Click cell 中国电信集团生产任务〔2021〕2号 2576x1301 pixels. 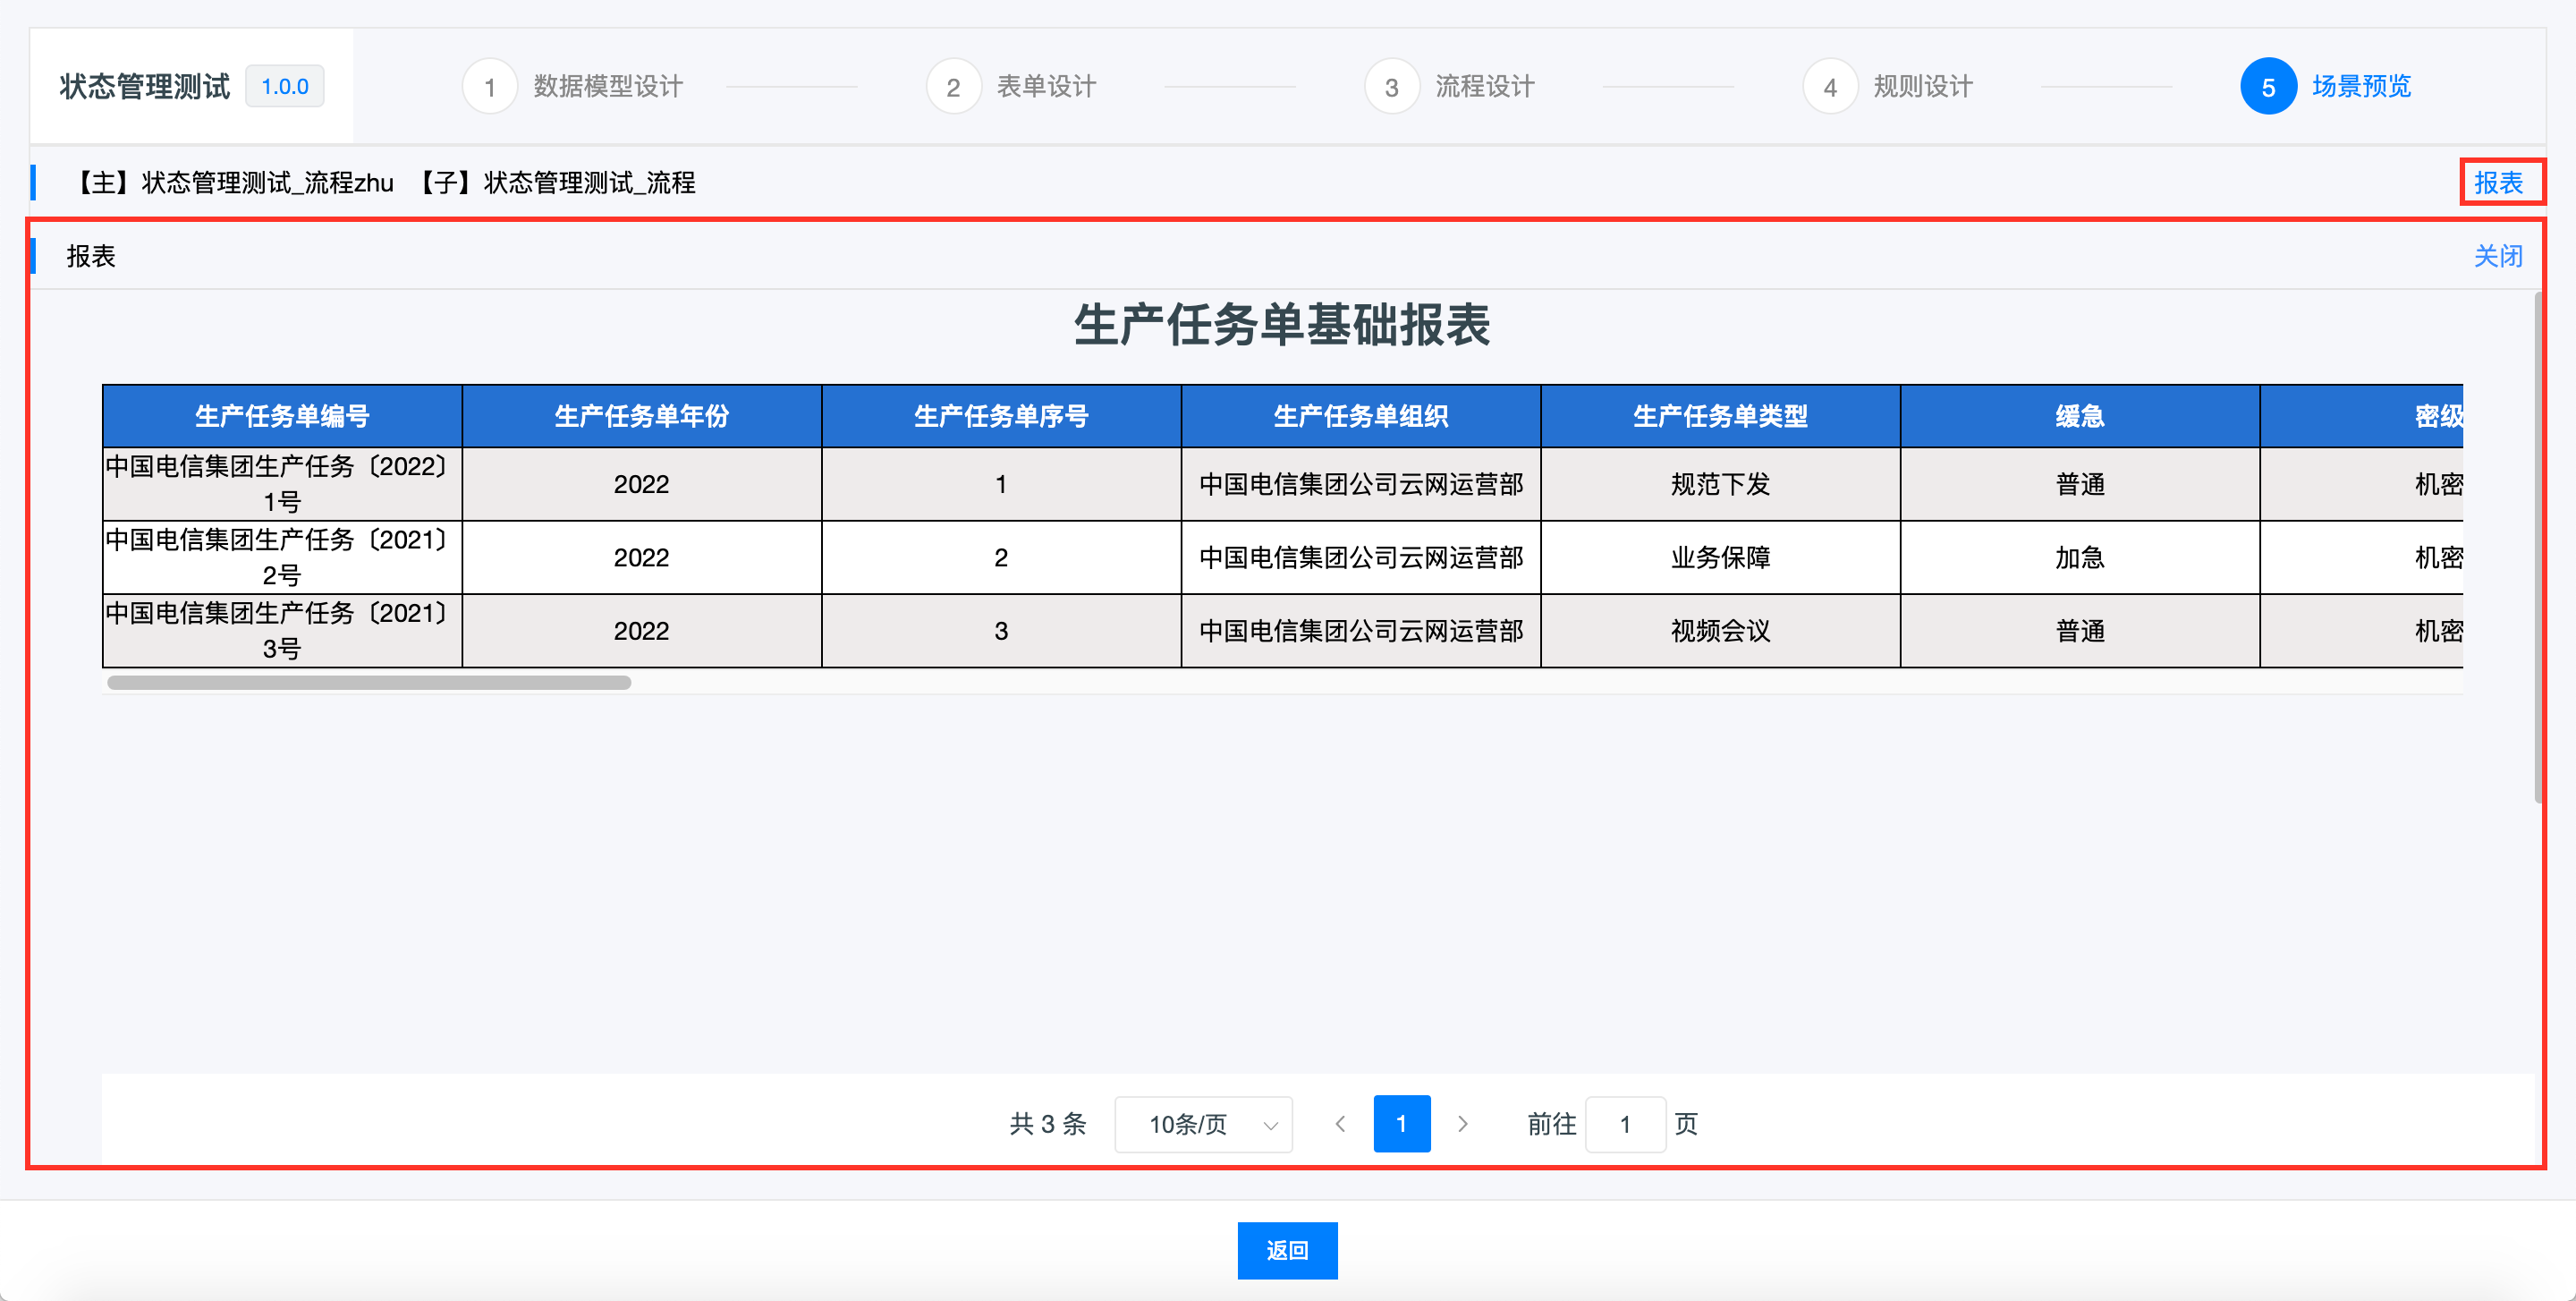pos(282,557)
